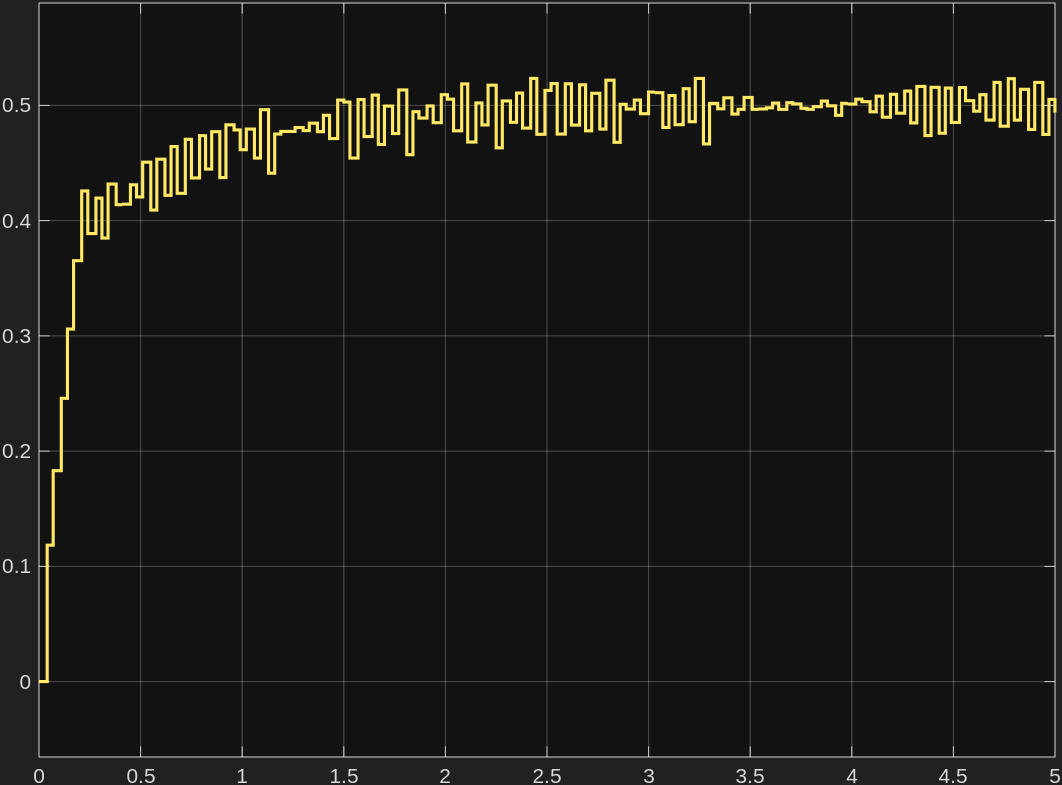Image resolution: width=1062 pixels, height=785 pixels.
Task: Click the 5 label at the X-axis end
Action: click(1053, 775)
